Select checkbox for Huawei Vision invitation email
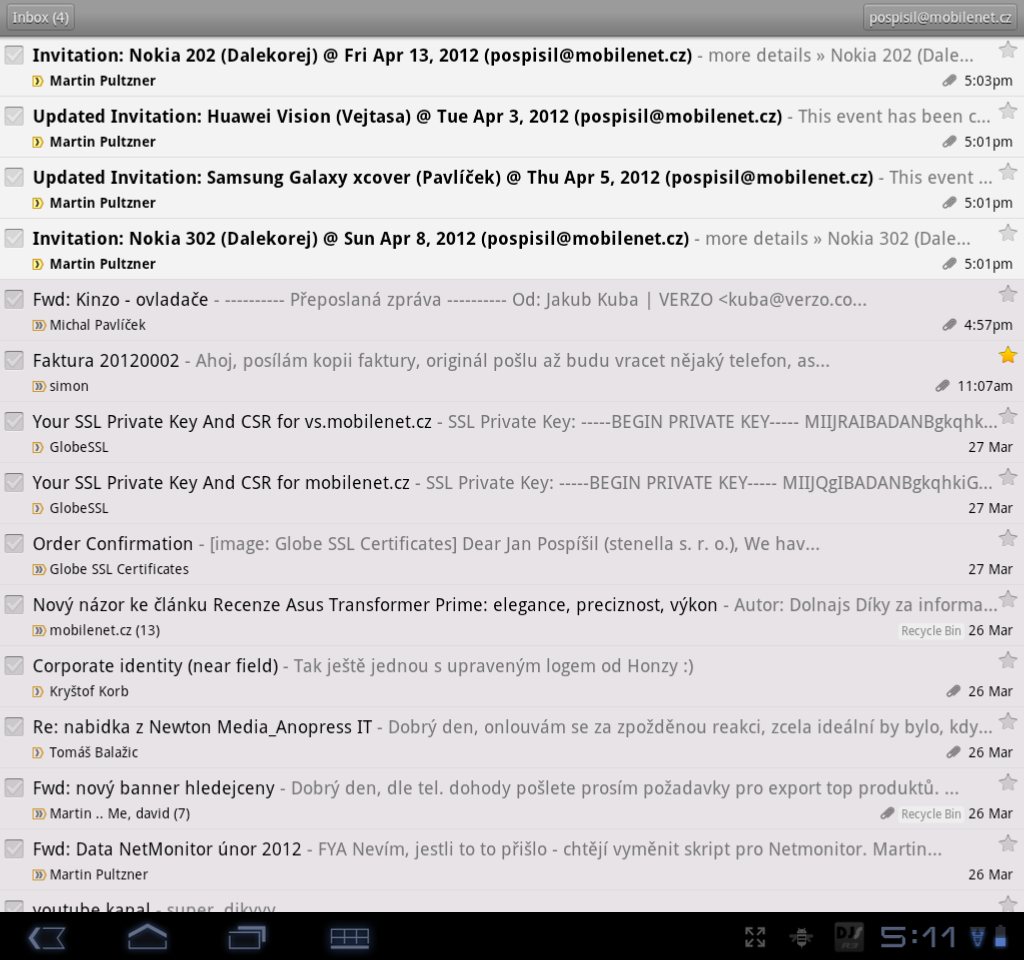This screenshot has height=960, width=1024. pos(14,116)
